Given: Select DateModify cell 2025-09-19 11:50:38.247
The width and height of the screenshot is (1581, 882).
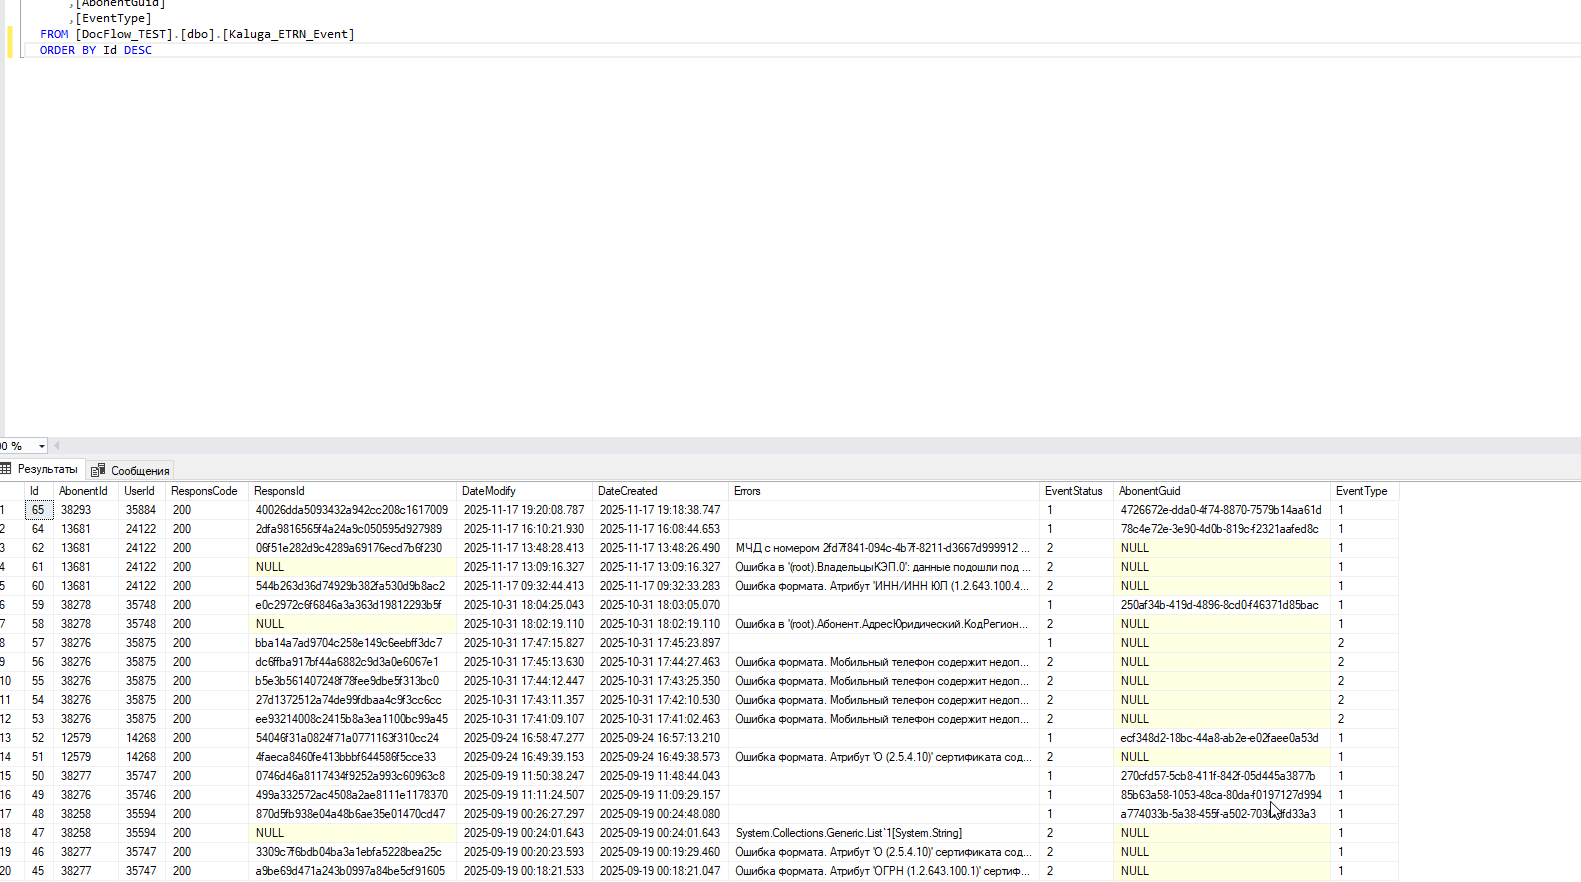Looking at the screenshot, I should tap(525, 776).
